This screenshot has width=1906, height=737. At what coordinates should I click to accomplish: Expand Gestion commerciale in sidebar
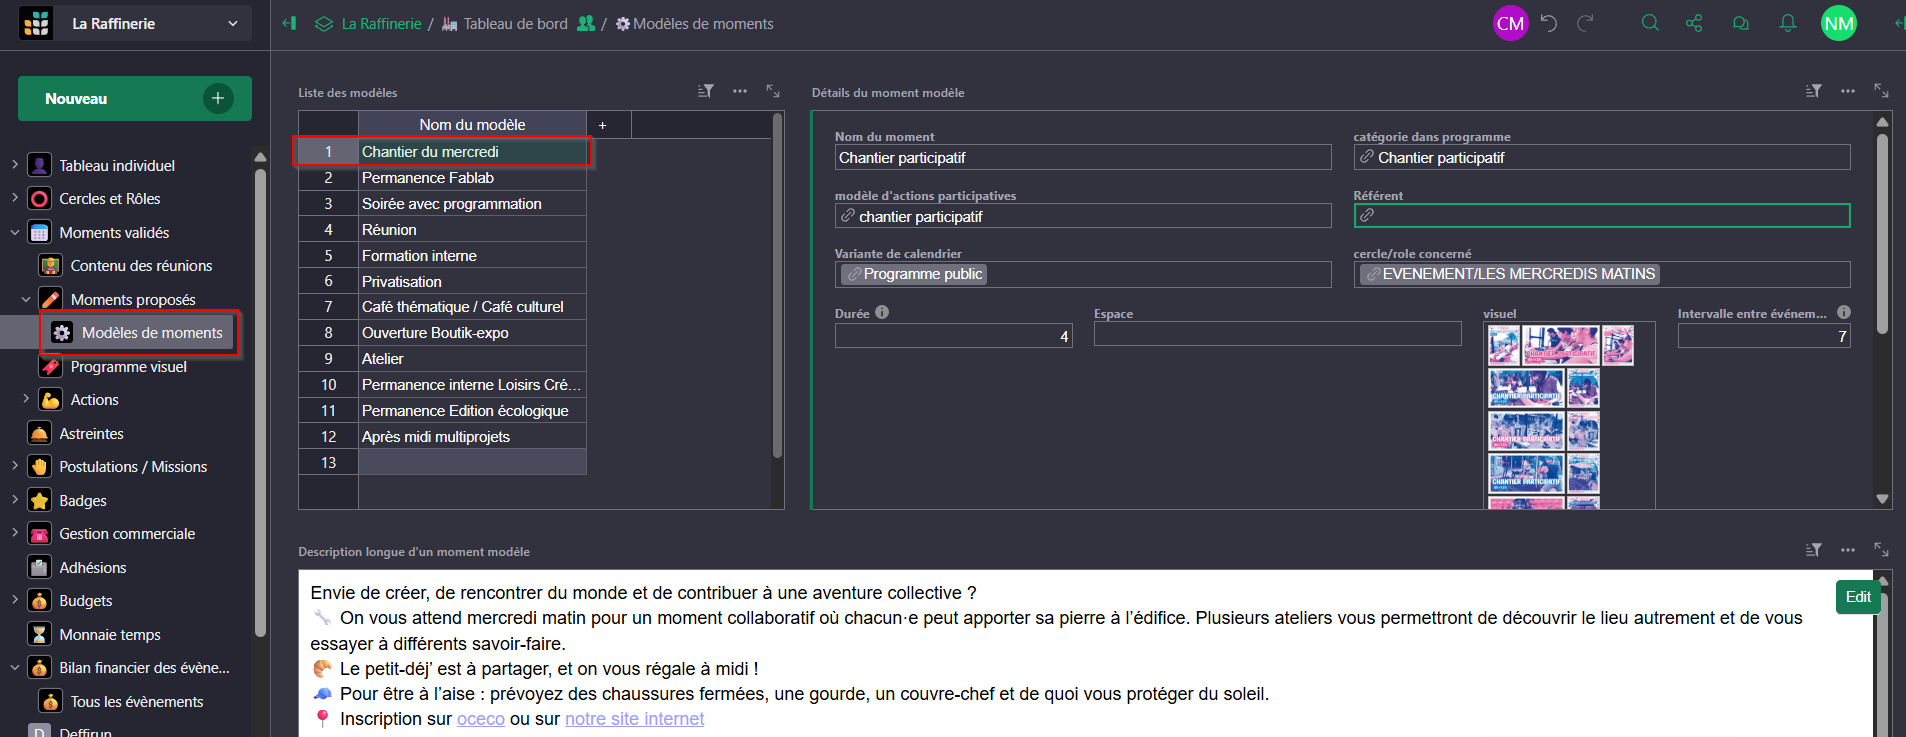tap(15, 533)
